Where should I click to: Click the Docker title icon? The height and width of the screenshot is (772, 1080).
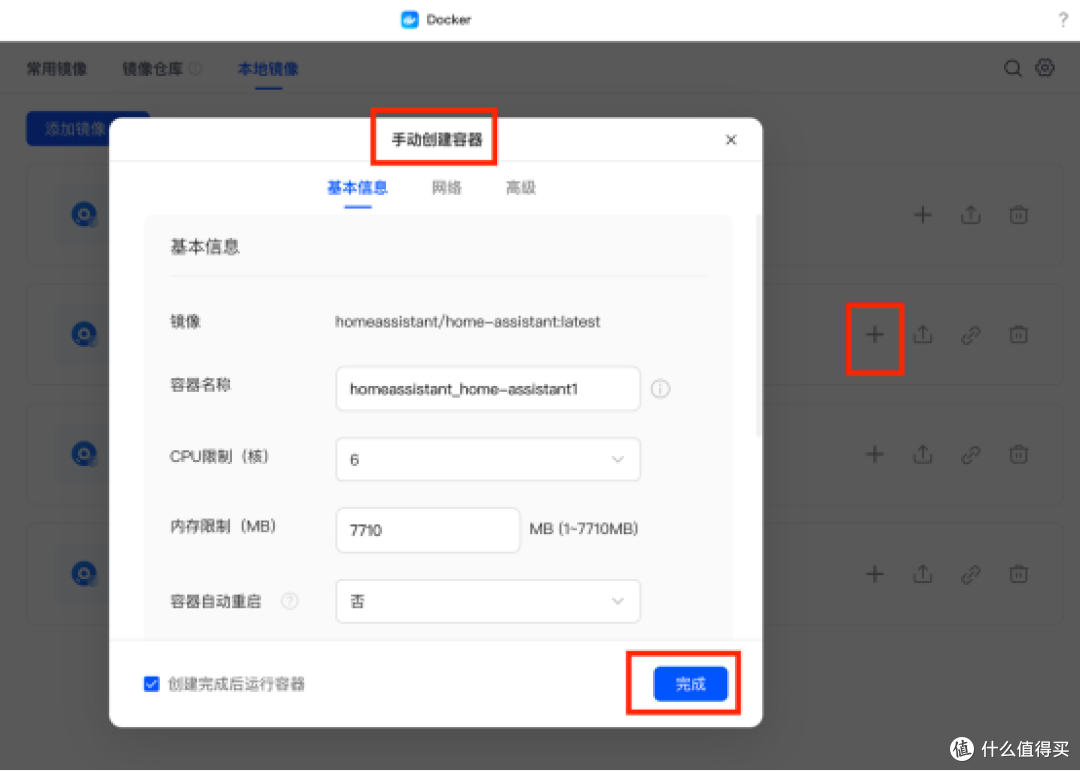(x=410, y=19)
